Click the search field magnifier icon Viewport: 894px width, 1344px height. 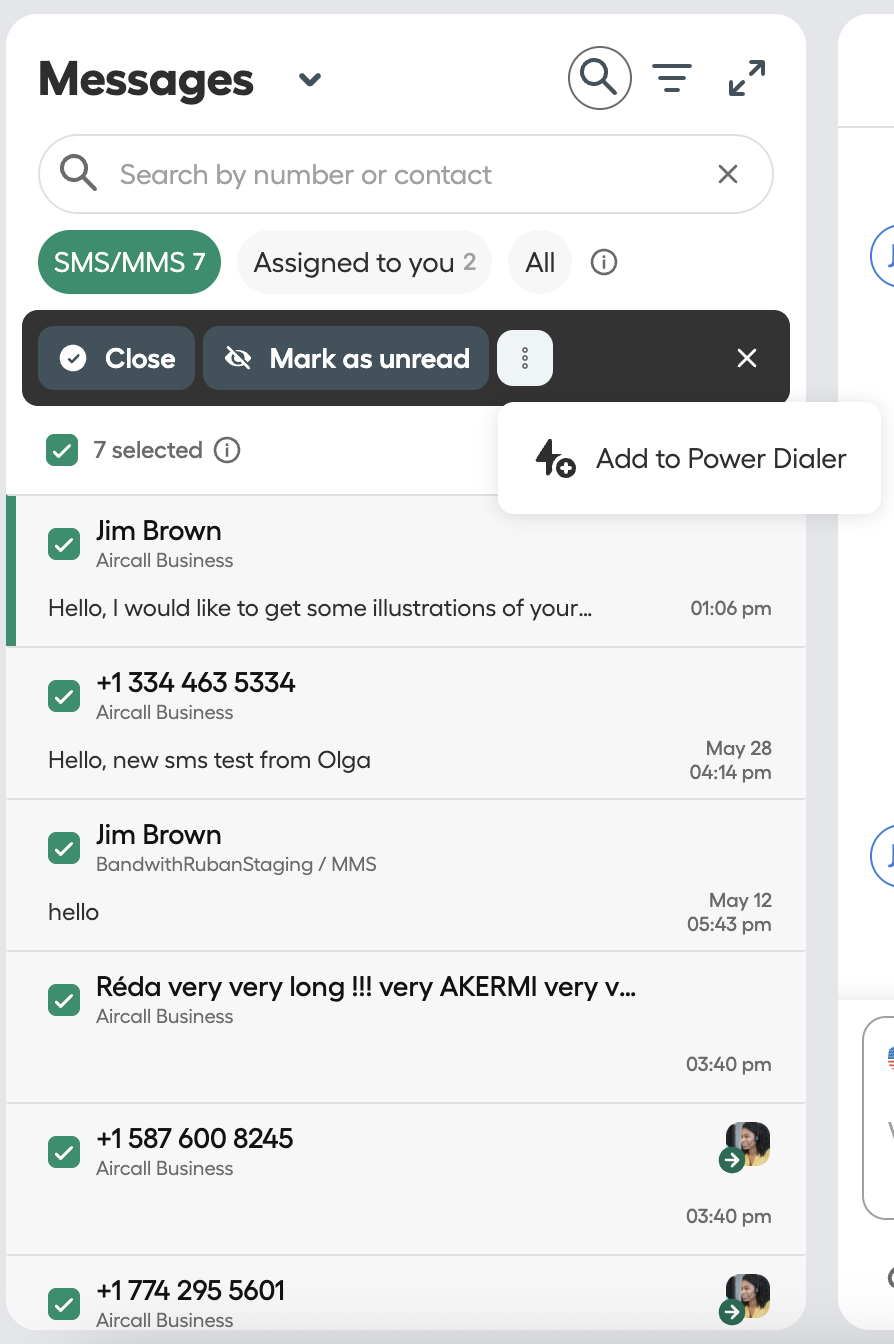click(x=78, y=174)
